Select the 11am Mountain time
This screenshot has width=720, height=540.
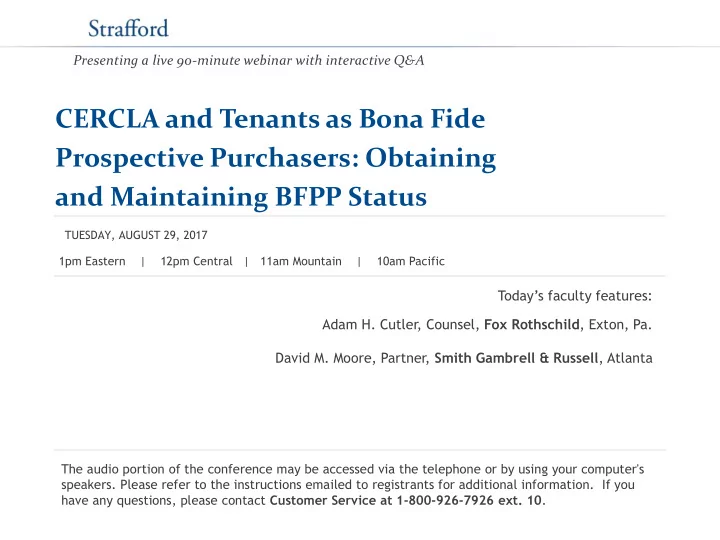point(301,261)
